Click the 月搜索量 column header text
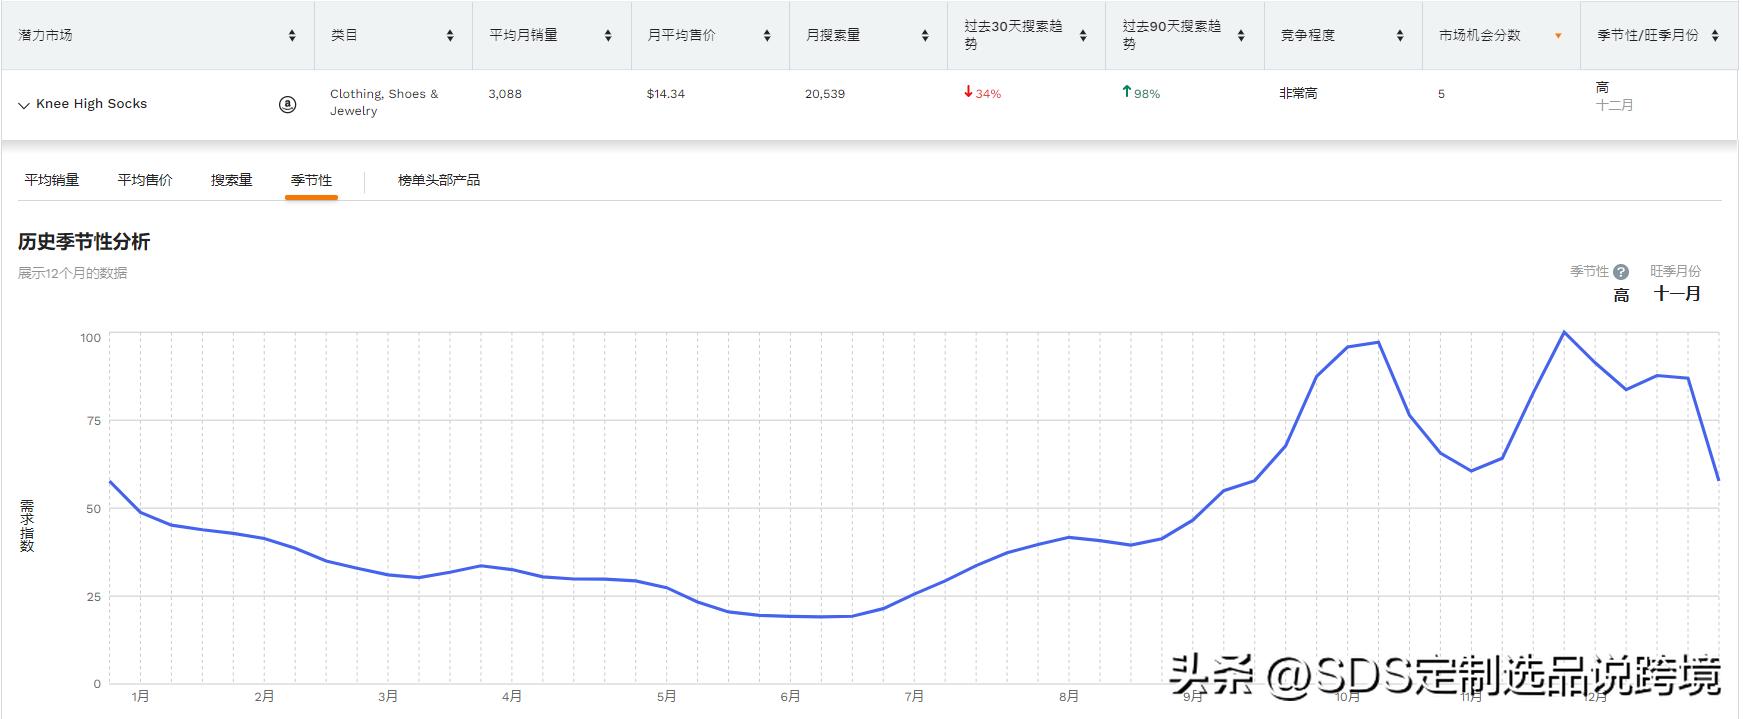Screen dimensions: 1743x719 click(833, 35)
